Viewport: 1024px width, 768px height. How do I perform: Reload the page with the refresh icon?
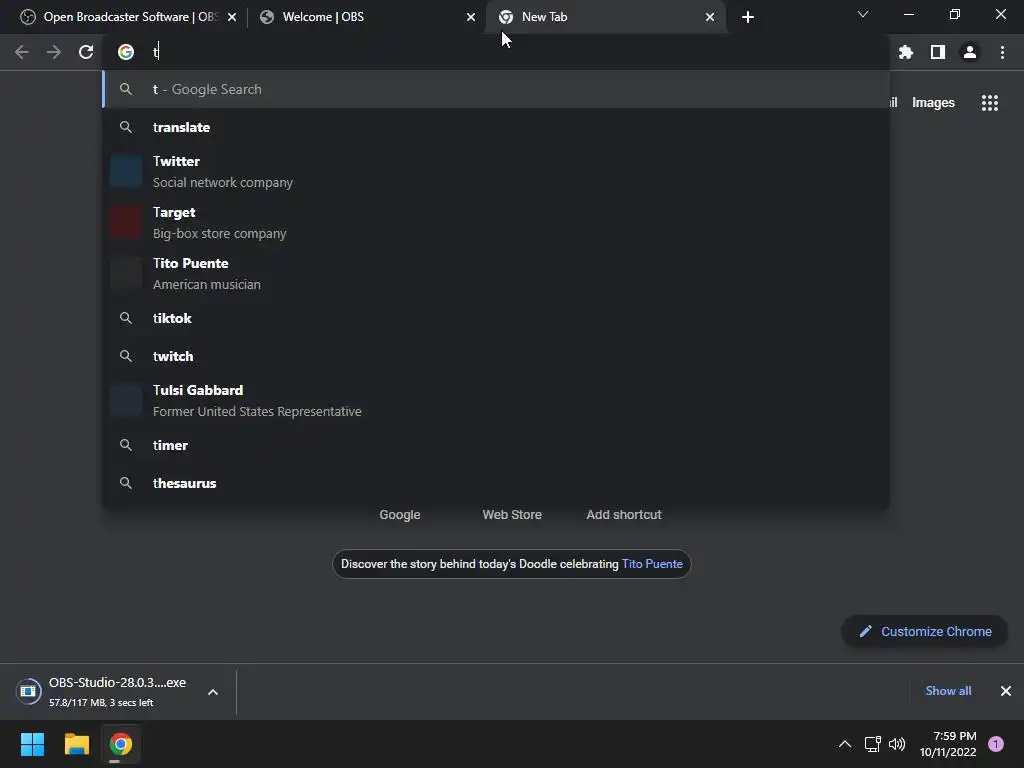point(86,52)
